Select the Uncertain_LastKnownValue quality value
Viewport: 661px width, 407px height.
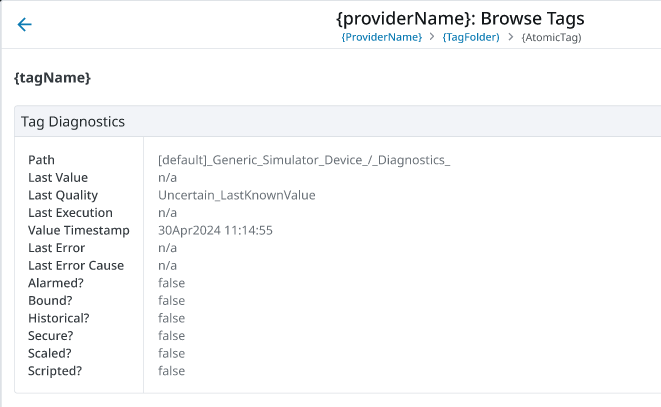click(236, 195)
